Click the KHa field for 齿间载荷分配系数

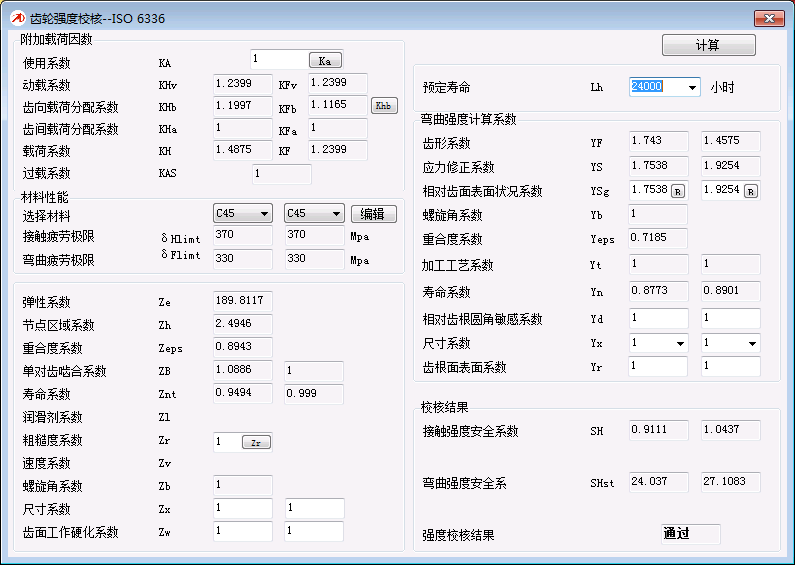point(243,128)
